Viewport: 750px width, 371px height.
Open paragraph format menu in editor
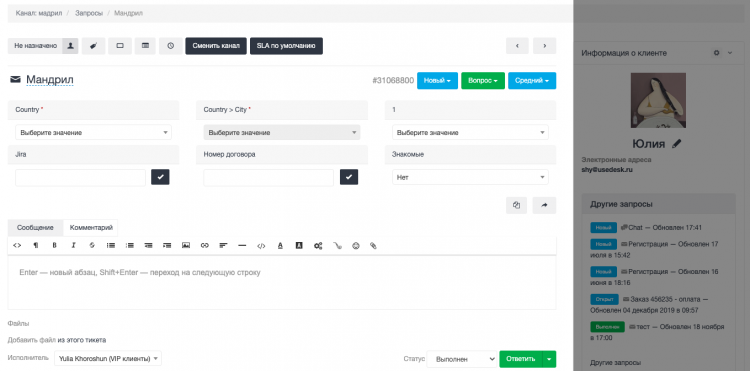click(x=36, y=245)
